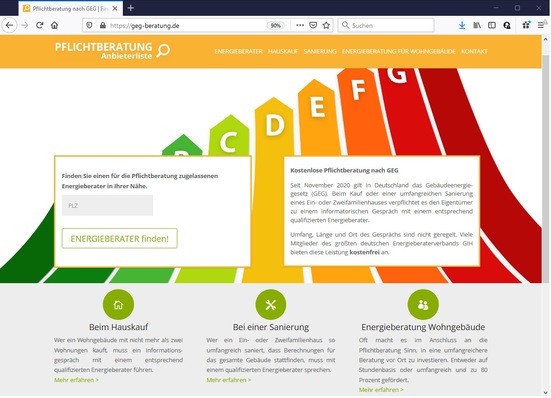Screen dimensions: 551x398
Task: Select SANIERUNG in site navigation
Action: pyautogui.click(x=320, y=51)
